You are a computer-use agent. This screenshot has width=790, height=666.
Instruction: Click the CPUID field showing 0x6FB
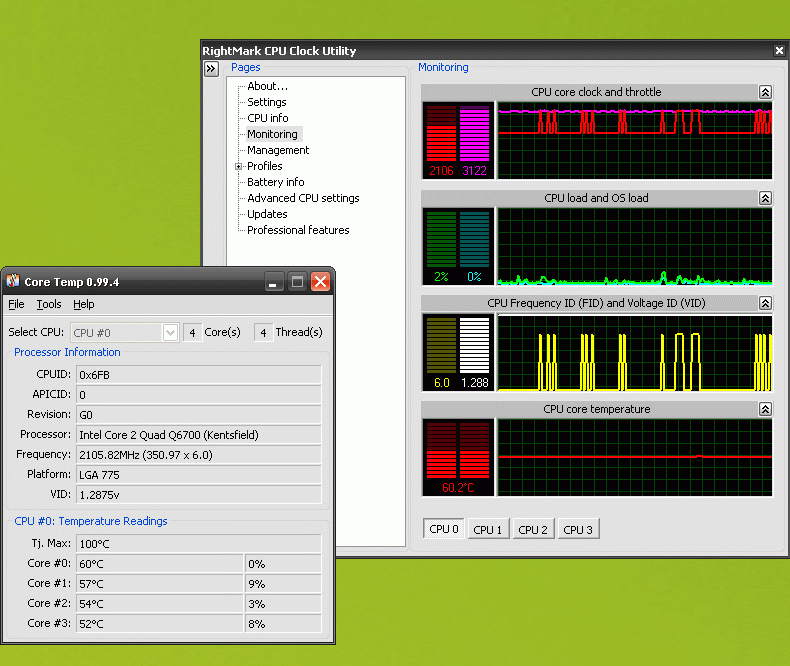click(199, 375)
